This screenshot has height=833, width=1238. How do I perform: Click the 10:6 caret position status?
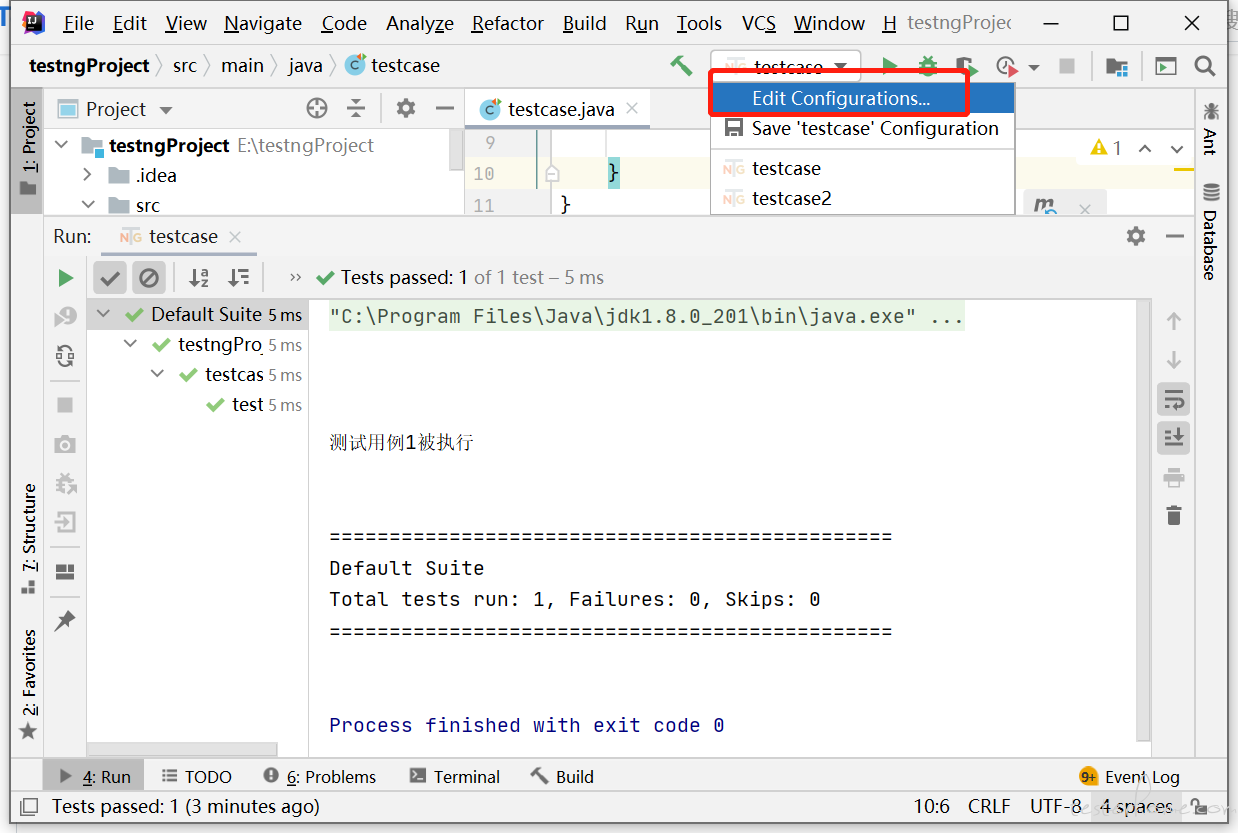(x=932, y=806)
